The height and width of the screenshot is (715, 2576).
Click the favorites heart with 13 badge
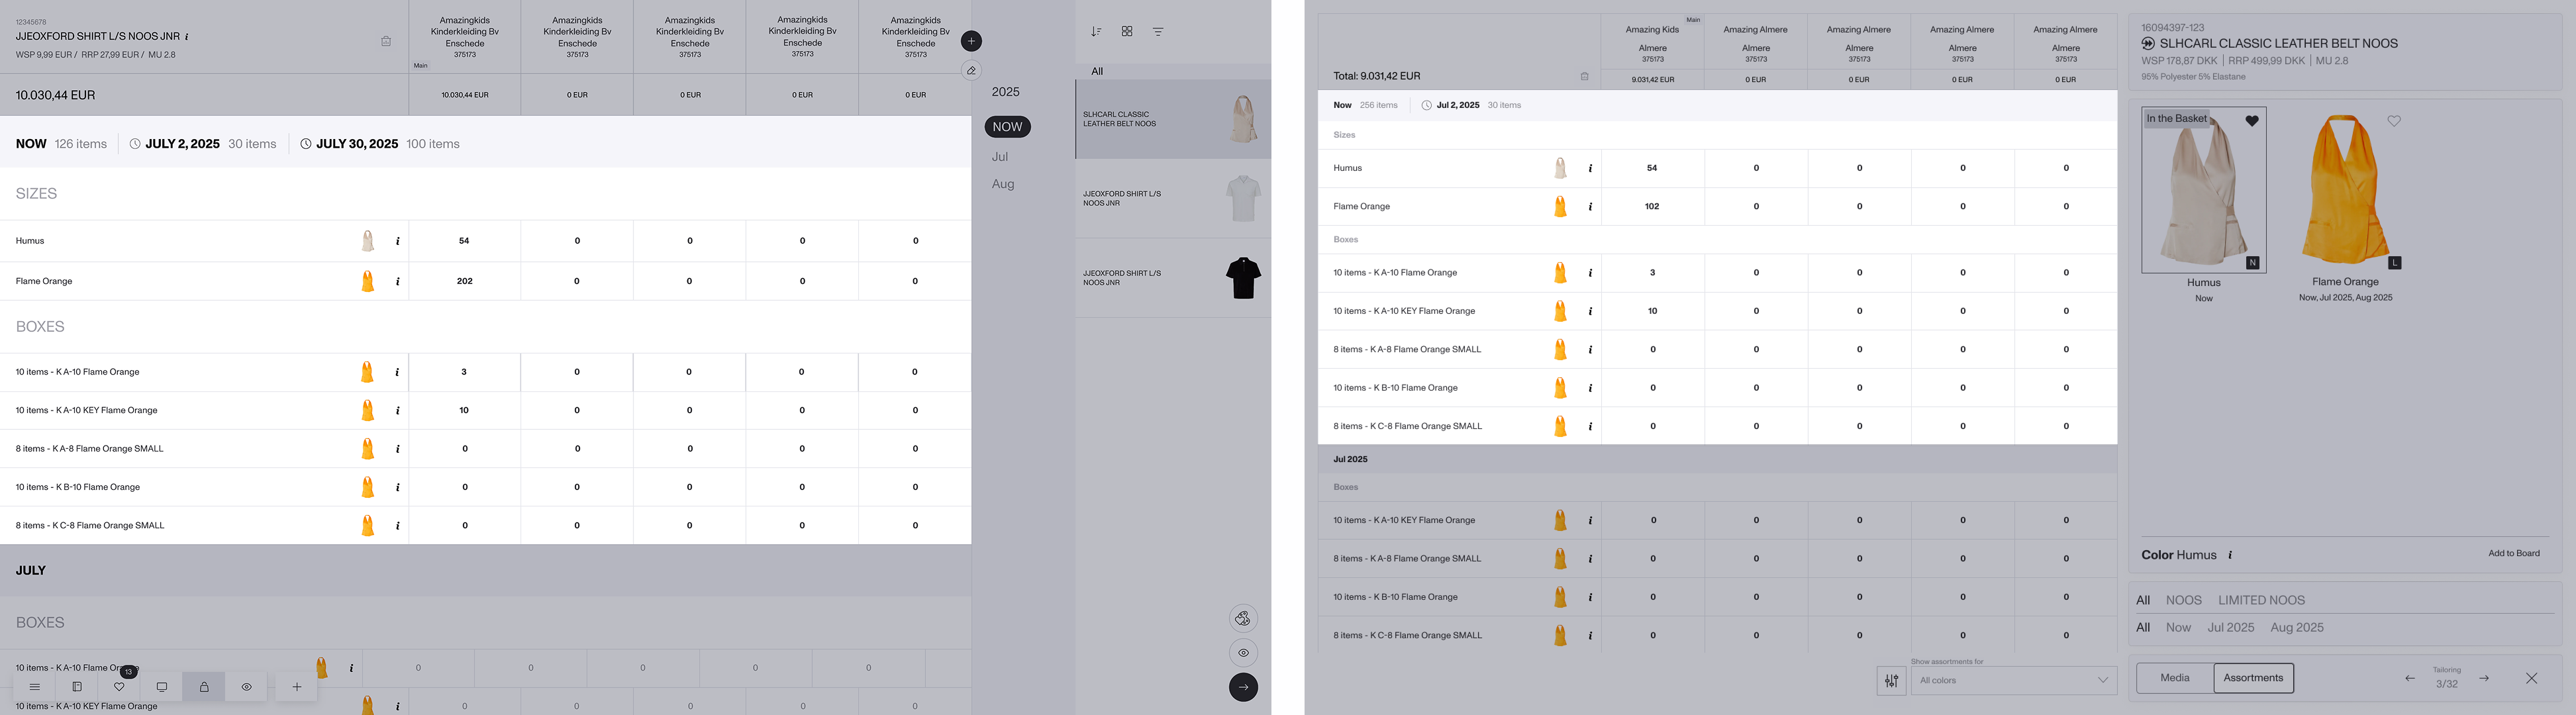tap(119, 687)
